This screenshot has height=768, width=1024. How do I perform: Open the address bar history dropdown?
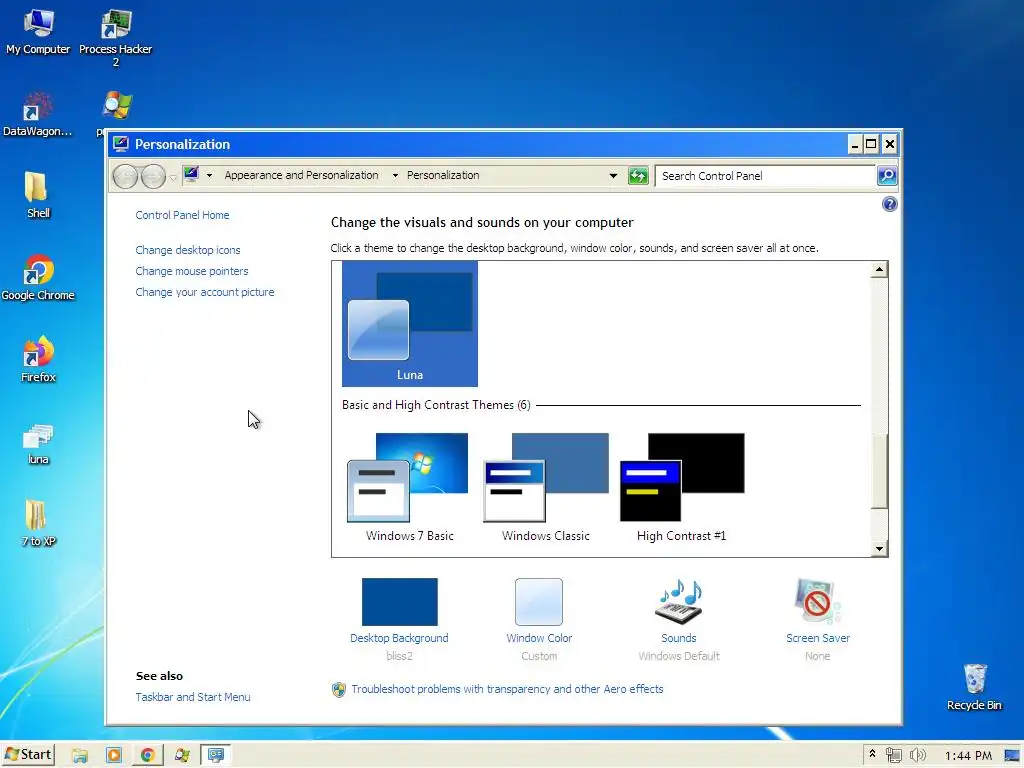pyautogui.click(x=613, y=176)
